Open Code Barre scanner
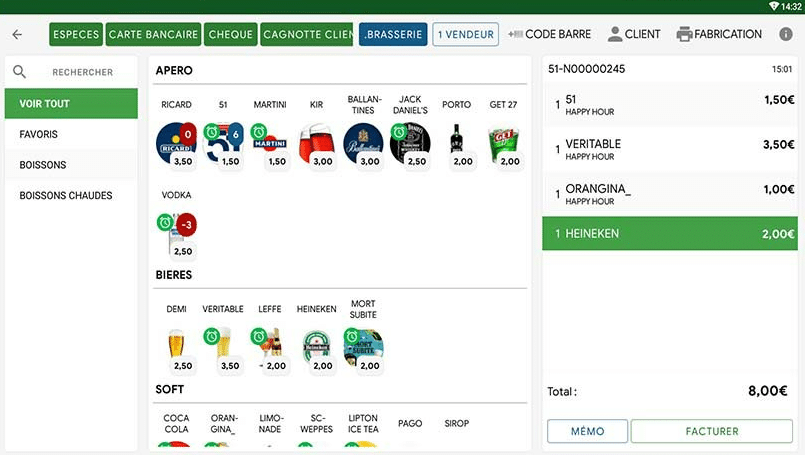This screenshot has height=455, width=805. (x=549, y=34)
